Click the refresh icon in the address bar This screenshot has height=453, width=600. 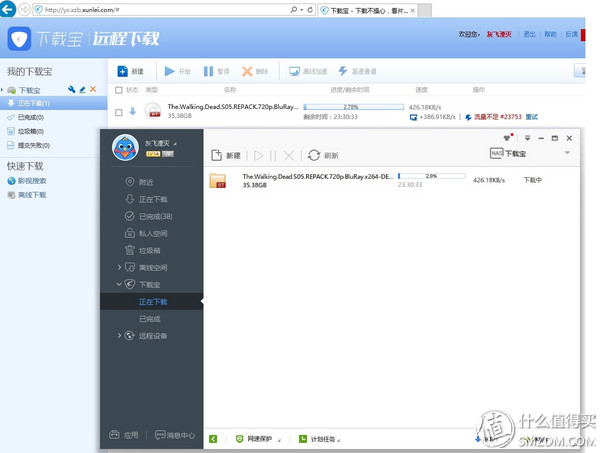coord(310,10)
